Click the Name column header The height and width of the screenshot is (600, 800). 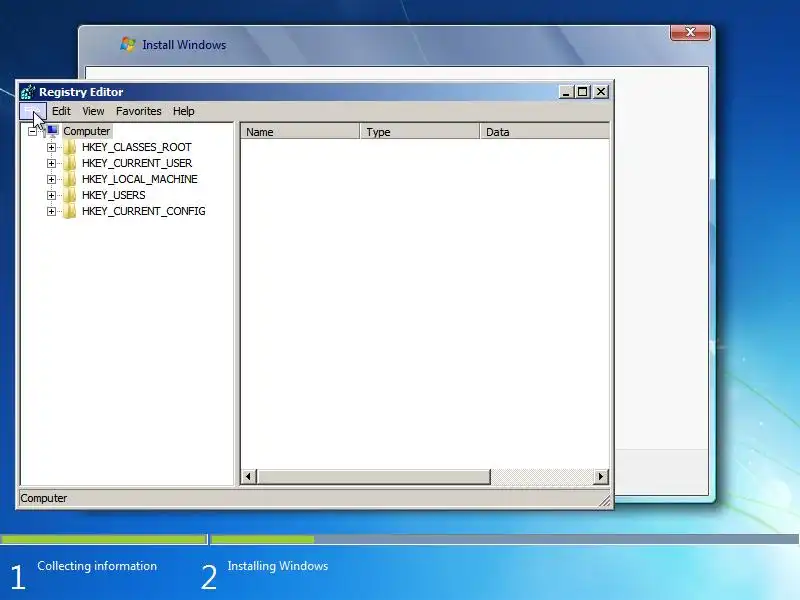(300, 132)
